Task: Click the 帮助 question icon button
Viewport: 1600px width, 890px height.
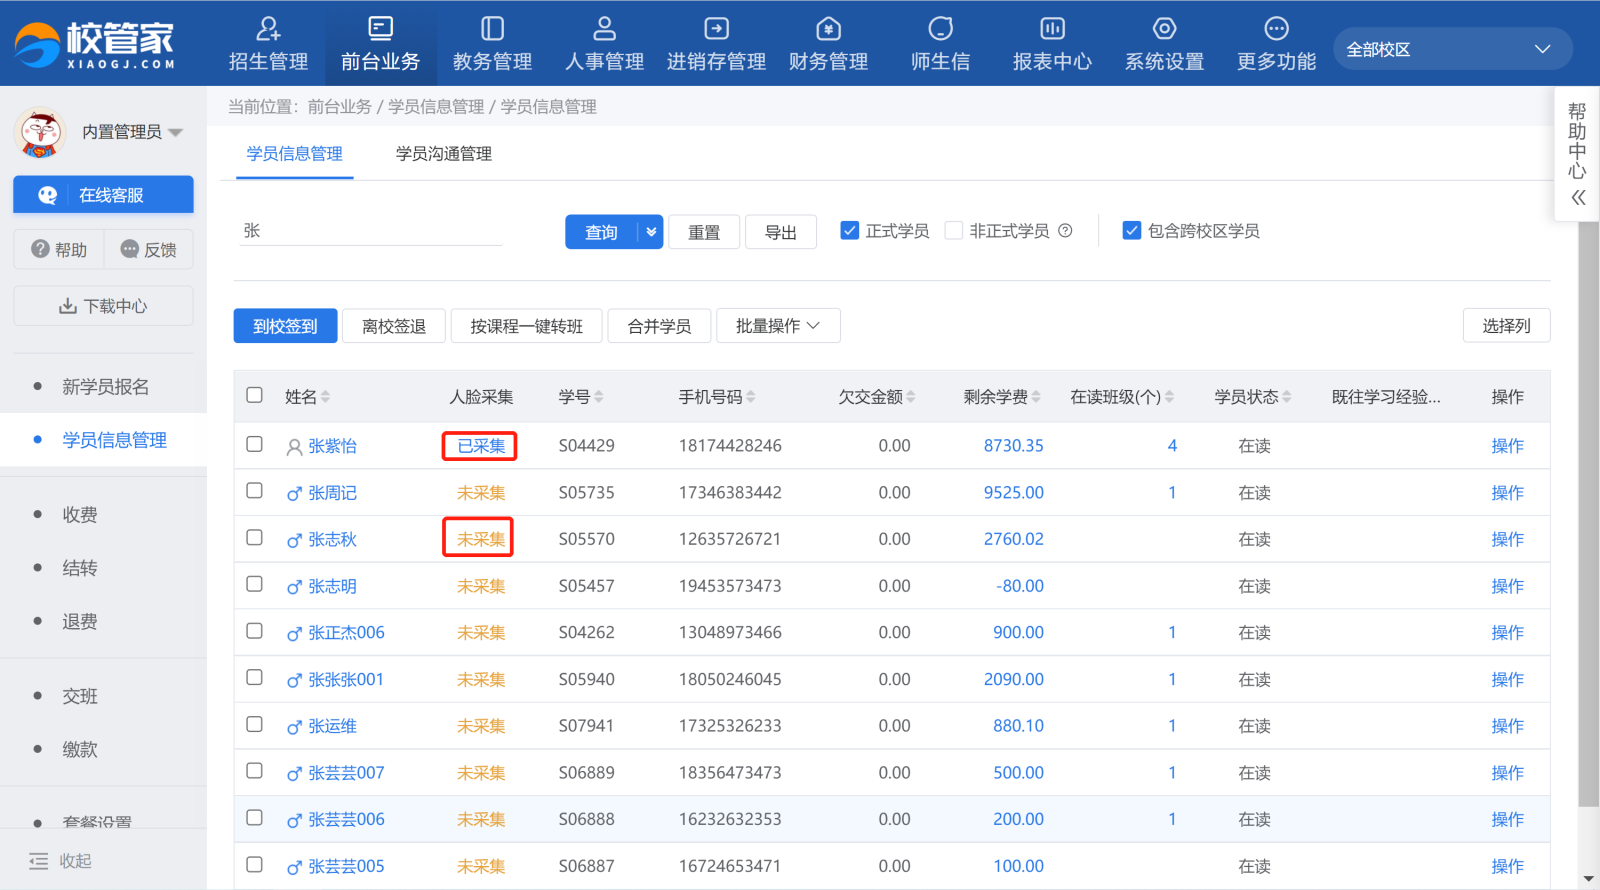Action: point(59,249)
